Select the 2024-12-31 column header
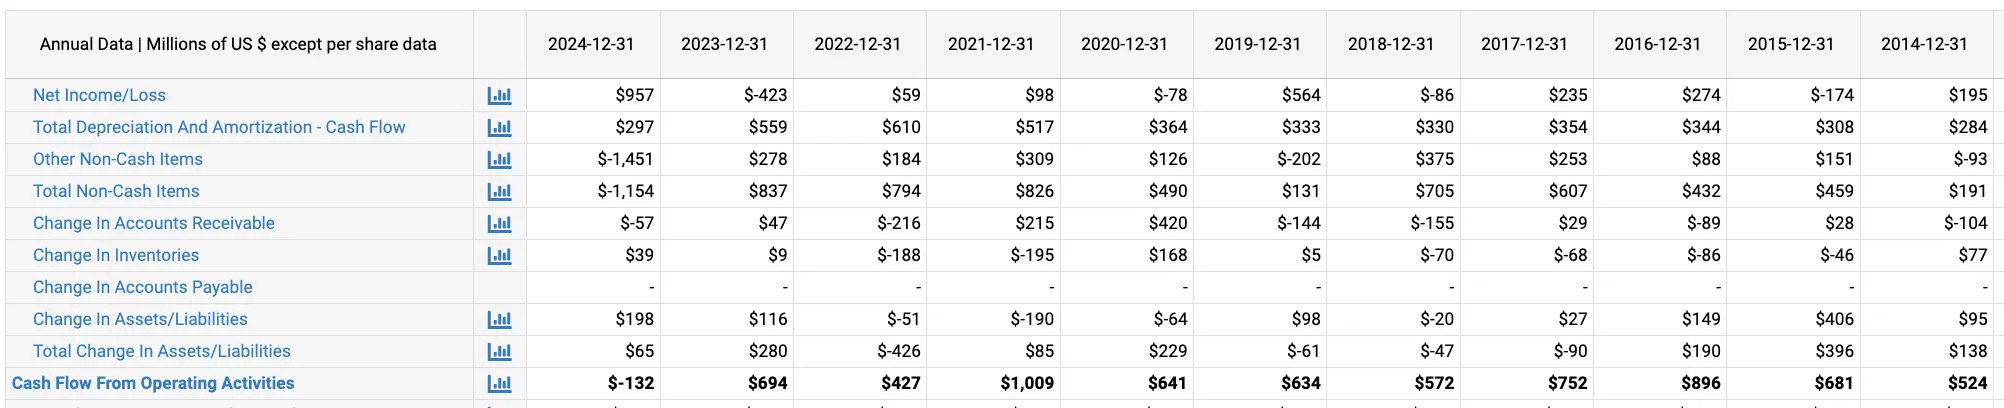Screen dimensions: 2004x408 (591, 44)
